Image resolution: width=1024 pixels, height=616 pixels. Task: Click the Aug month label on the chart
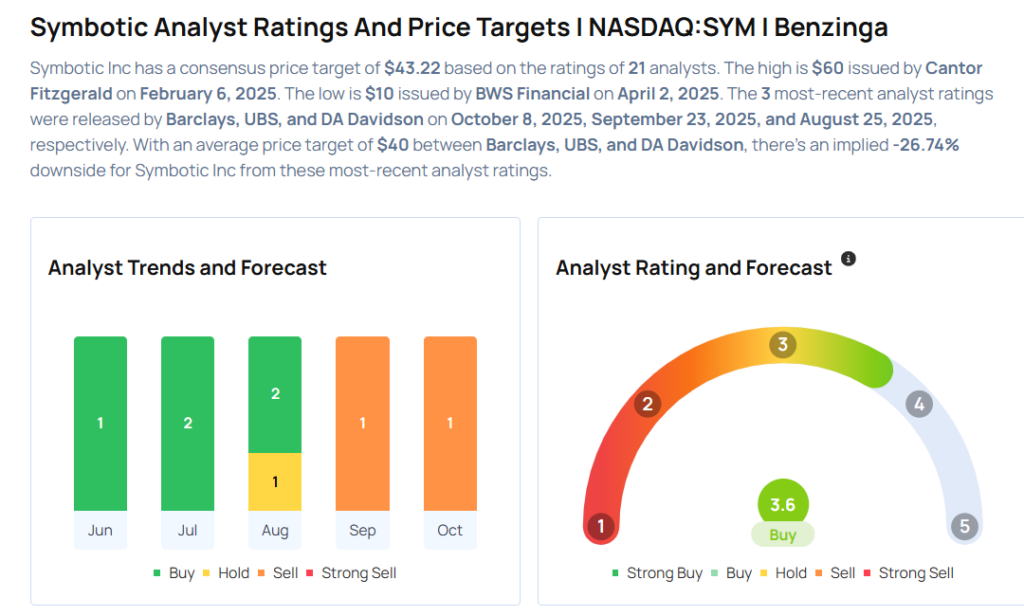tap(275, 530)
